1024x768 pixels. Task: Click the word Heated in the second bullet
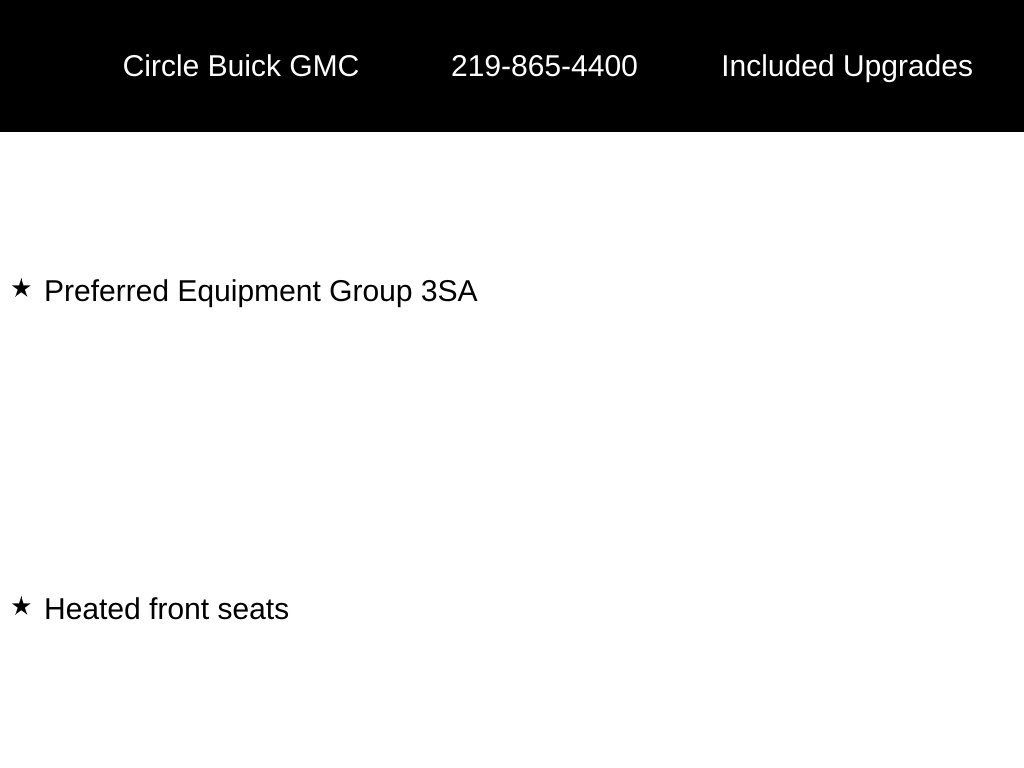pos(93,609)
